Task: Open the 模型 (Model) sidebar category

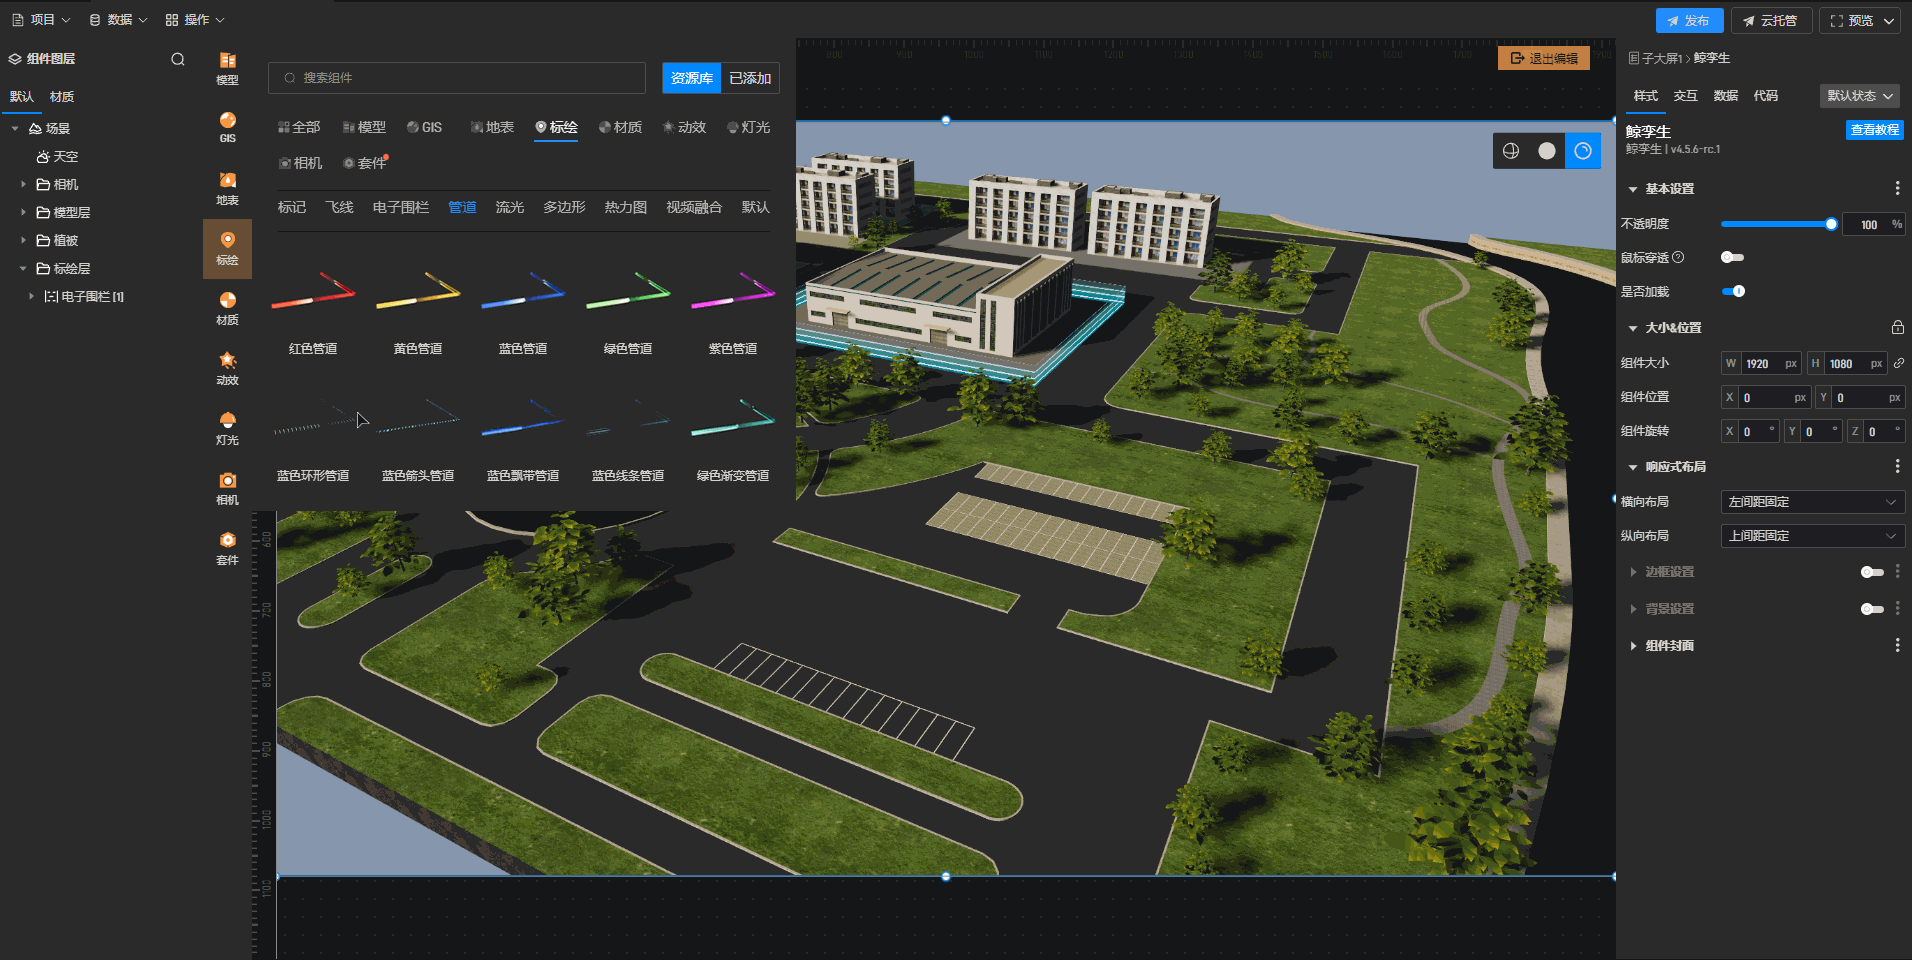Action: pos(227,68)
